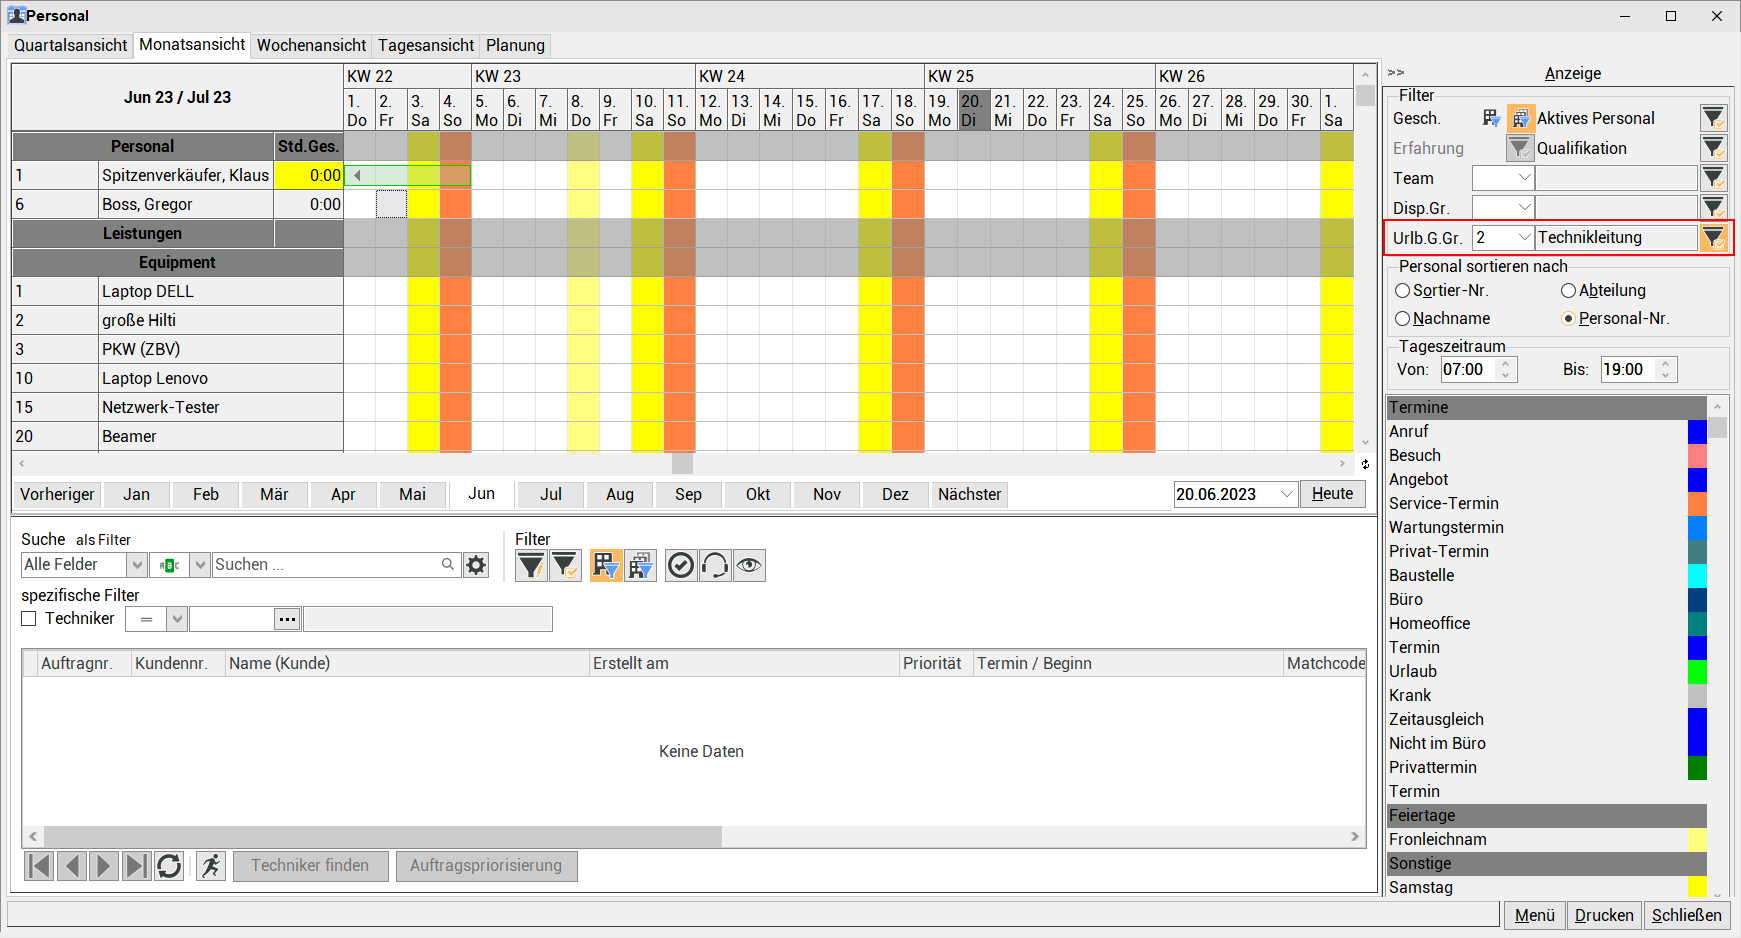Click the running person icon

coord(211,866)
